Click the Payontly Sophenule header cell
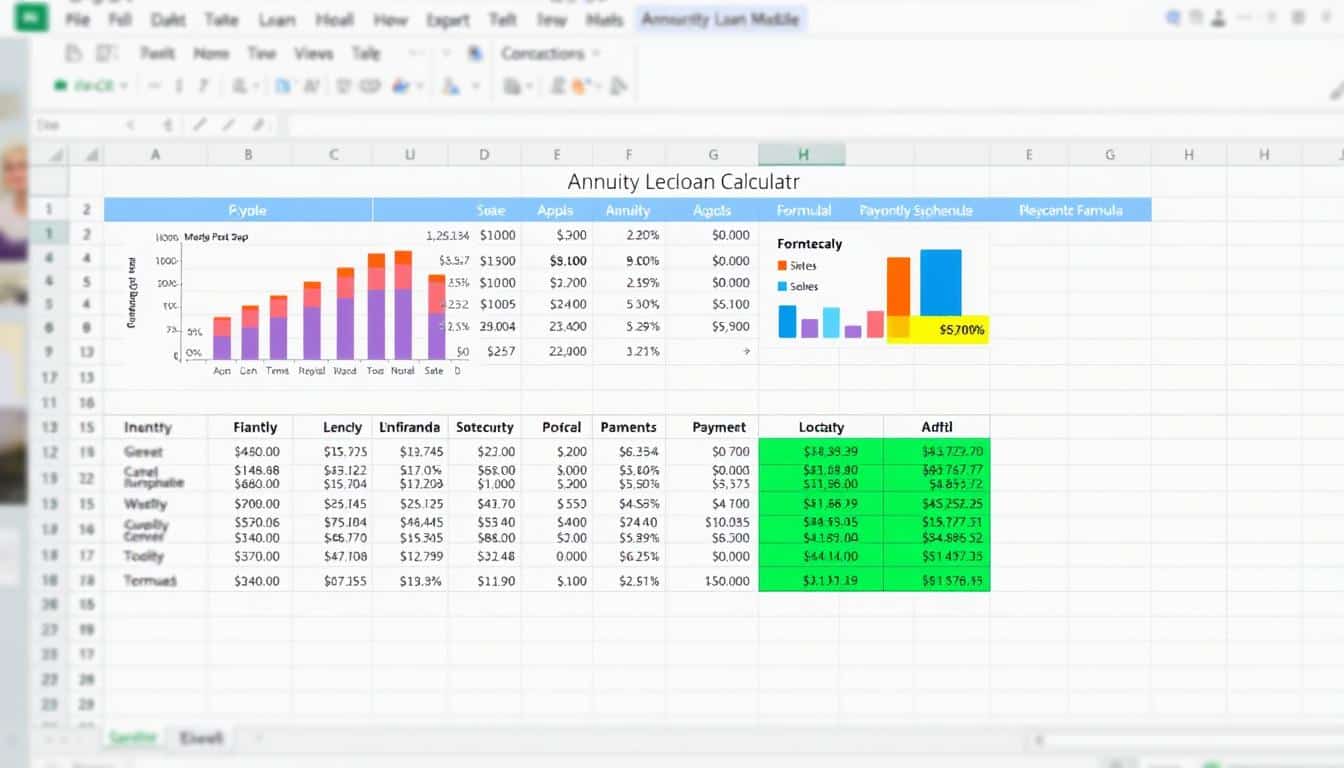Viewport: 1344px width, 768px height. pyautogui.click(x=915, y=210)
